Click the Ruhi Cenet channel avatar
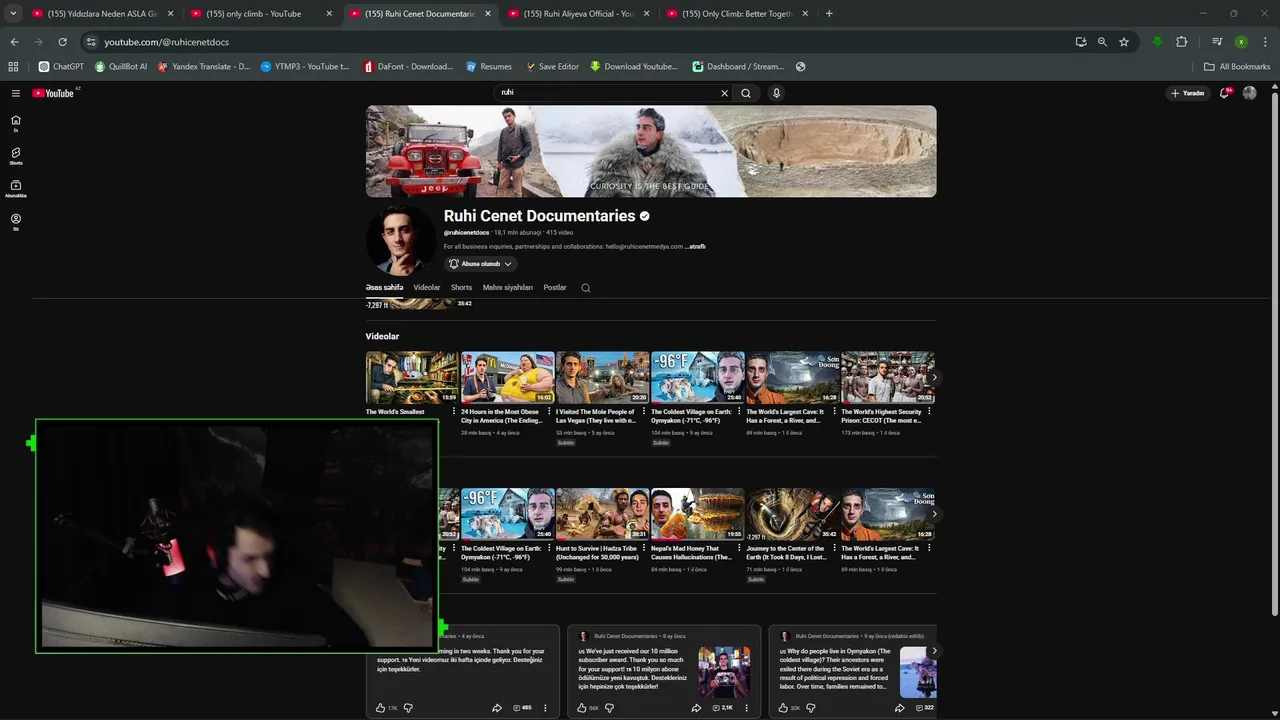 (401, 241)
